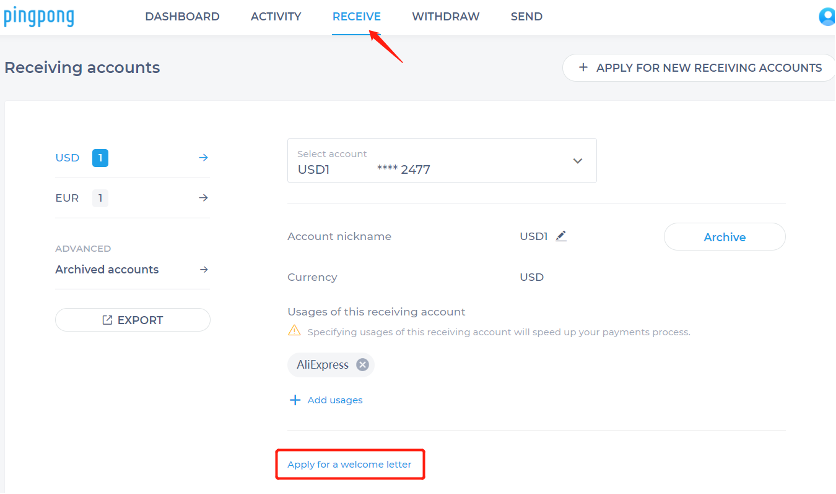
Task: Click the arrow next to EUR currency
Action: click(x=203, y=198)
